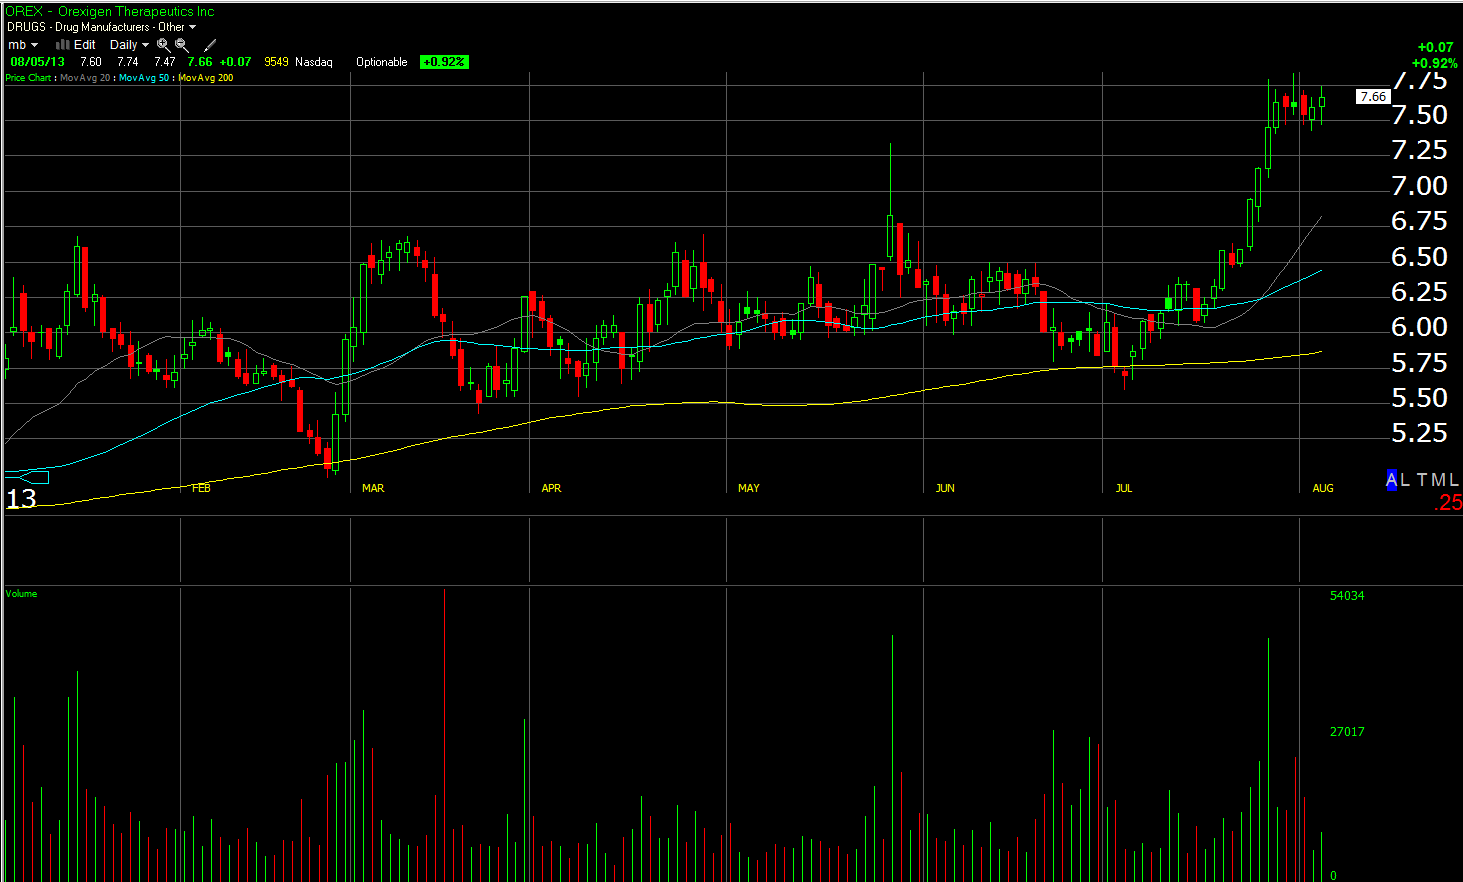1463x882 pixels.
Task: Click the bar chart icon beside Edit
Action: [62, 45]
